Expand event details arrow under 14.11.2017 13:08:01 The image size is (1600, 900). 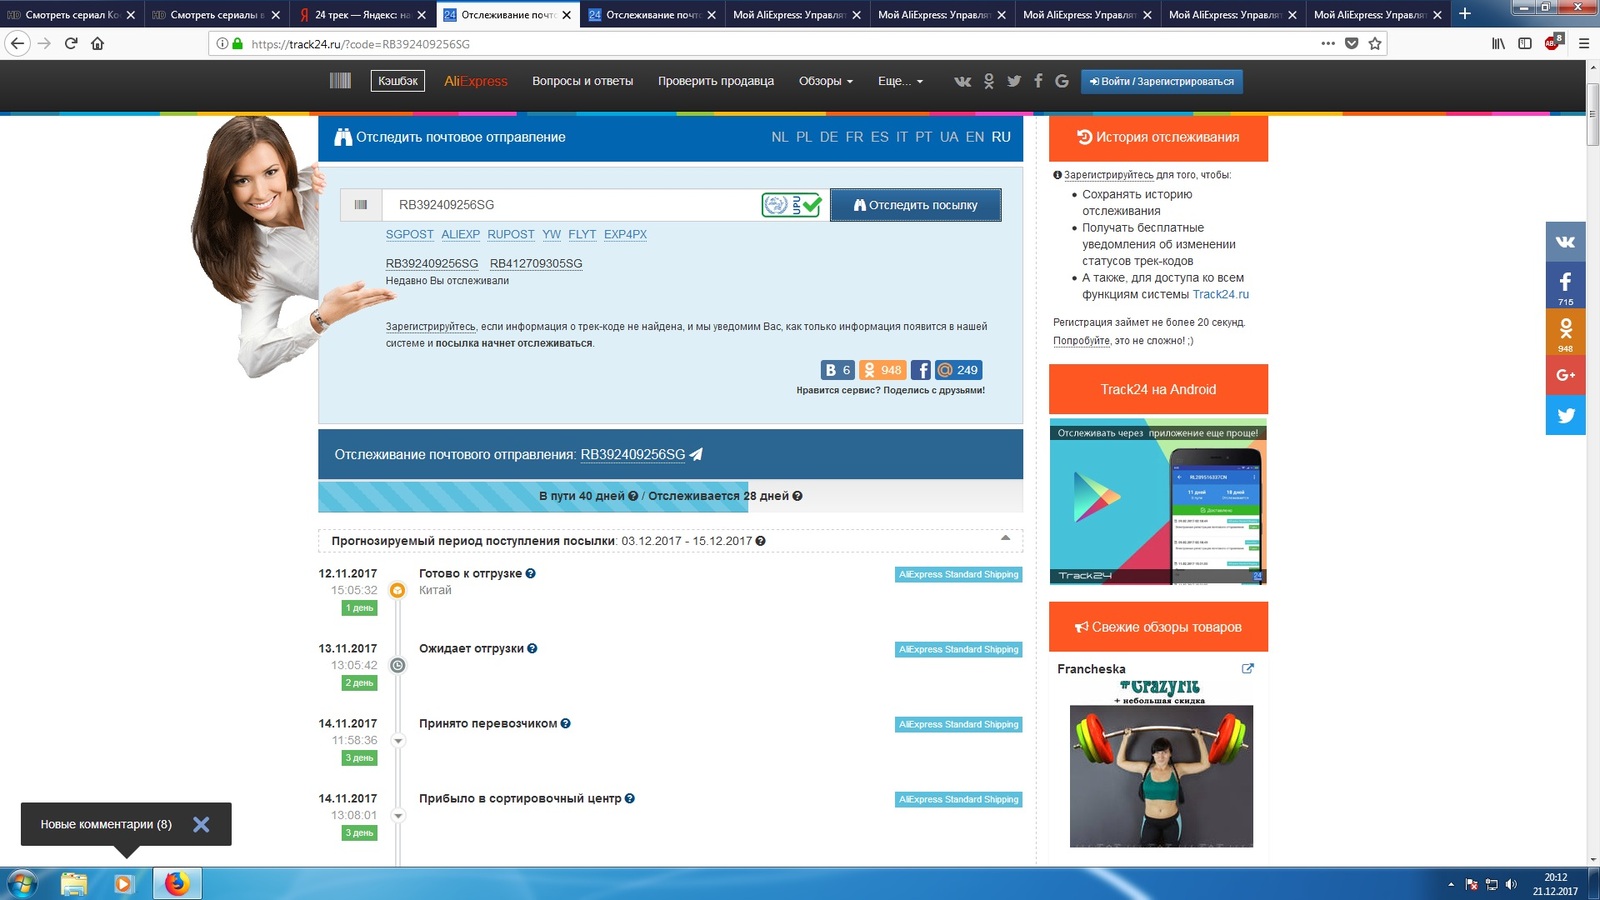point(398,816)
